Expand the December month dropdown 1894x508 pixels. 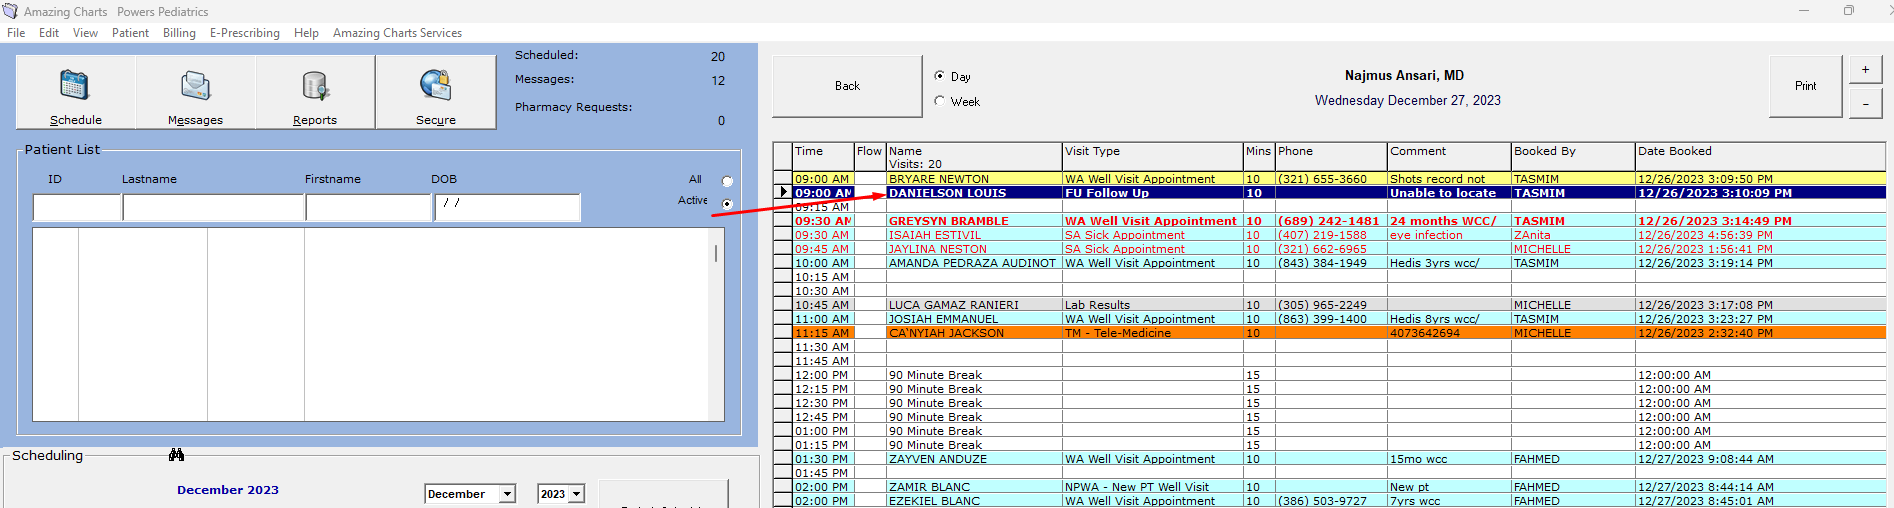(x=507, y=494)
